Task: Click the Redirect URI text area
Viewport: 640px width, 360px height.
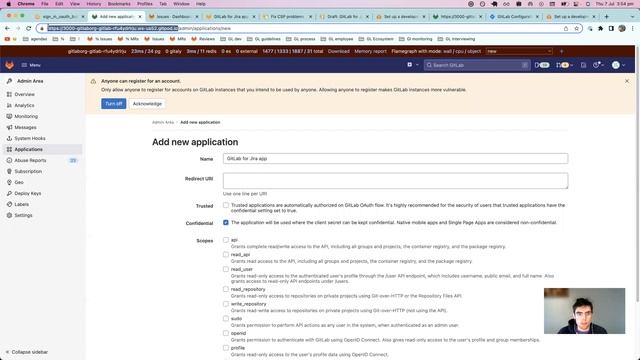Action: pos(395,180)
